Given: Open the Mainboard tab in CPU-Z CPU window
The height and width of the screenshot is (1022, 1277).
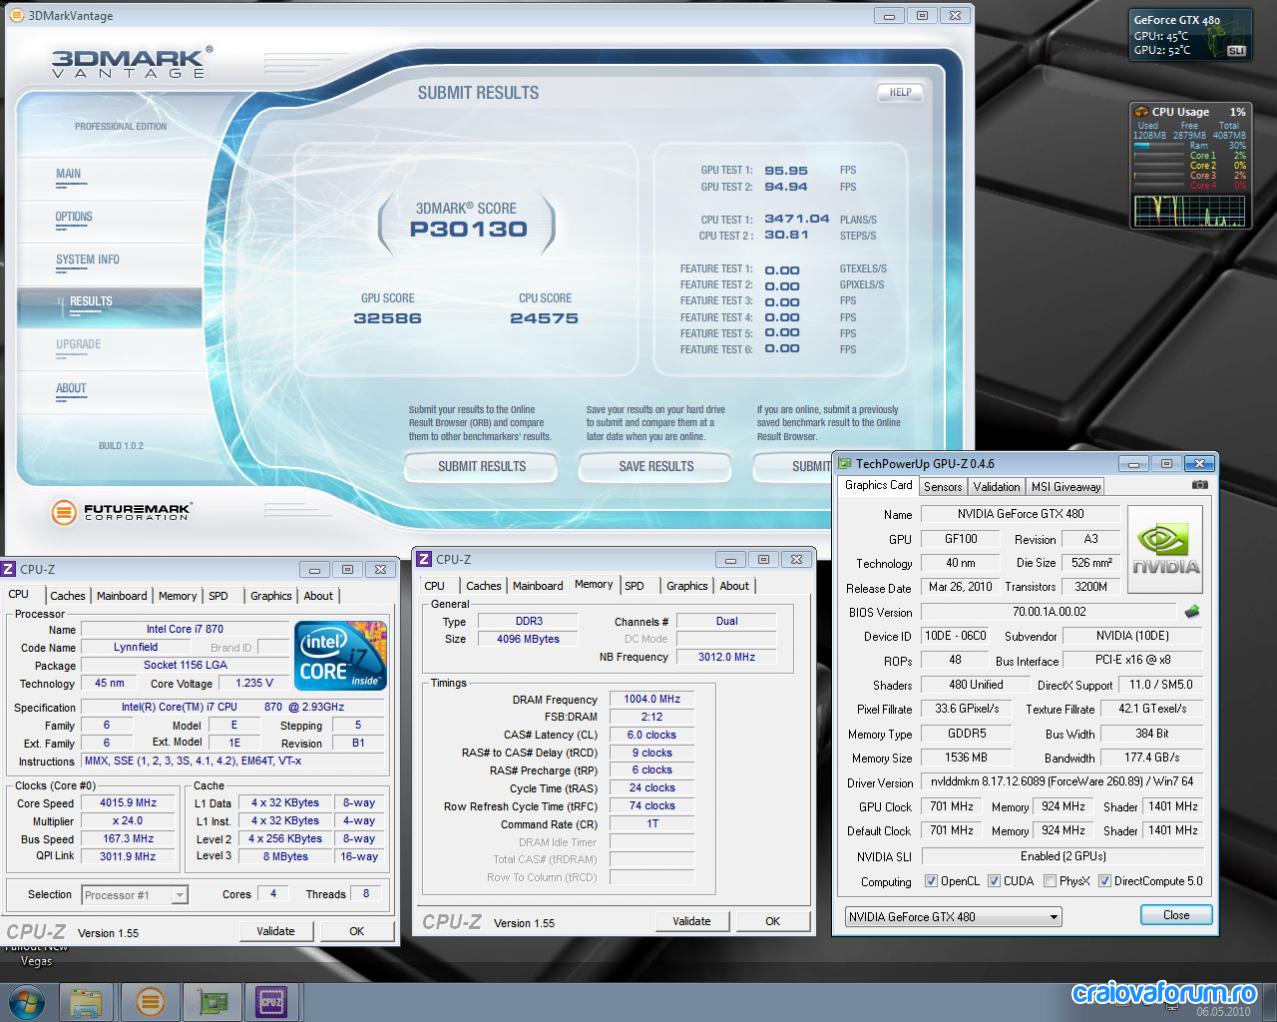Looking at the screenshot, I should [121, 596].
